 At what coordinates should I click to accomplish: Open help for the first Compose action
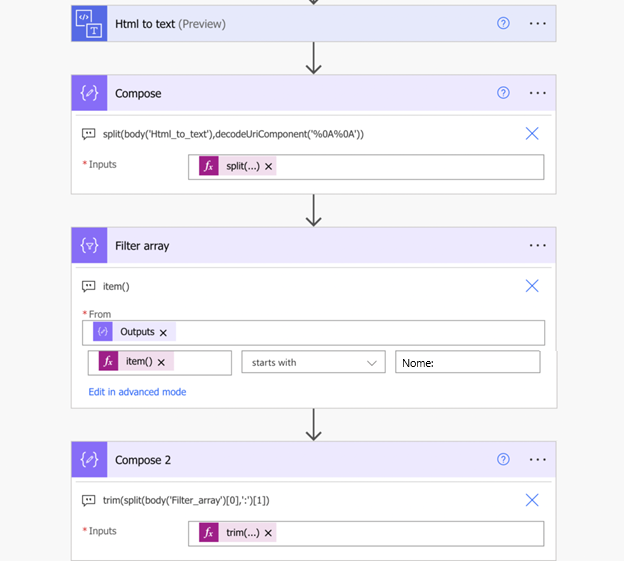coord(503,93)
